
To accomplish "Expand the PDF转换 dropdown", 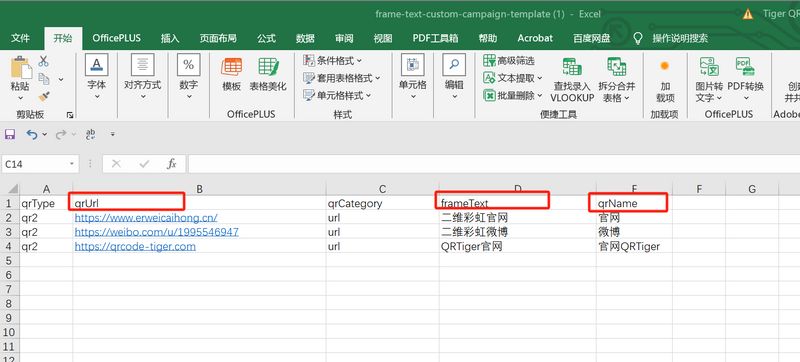I will [x=745, y=98].
